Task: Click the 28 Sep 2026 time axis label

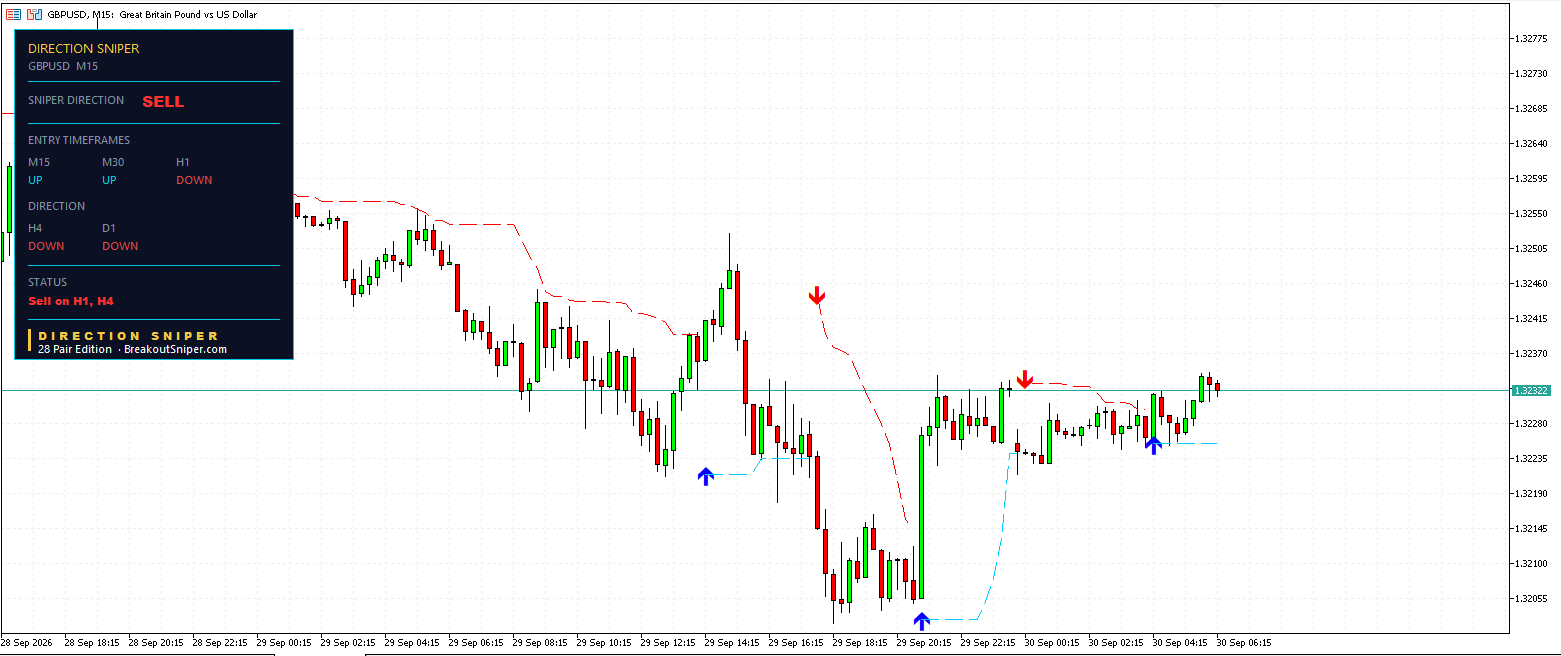Action: (x=27, y=642)
